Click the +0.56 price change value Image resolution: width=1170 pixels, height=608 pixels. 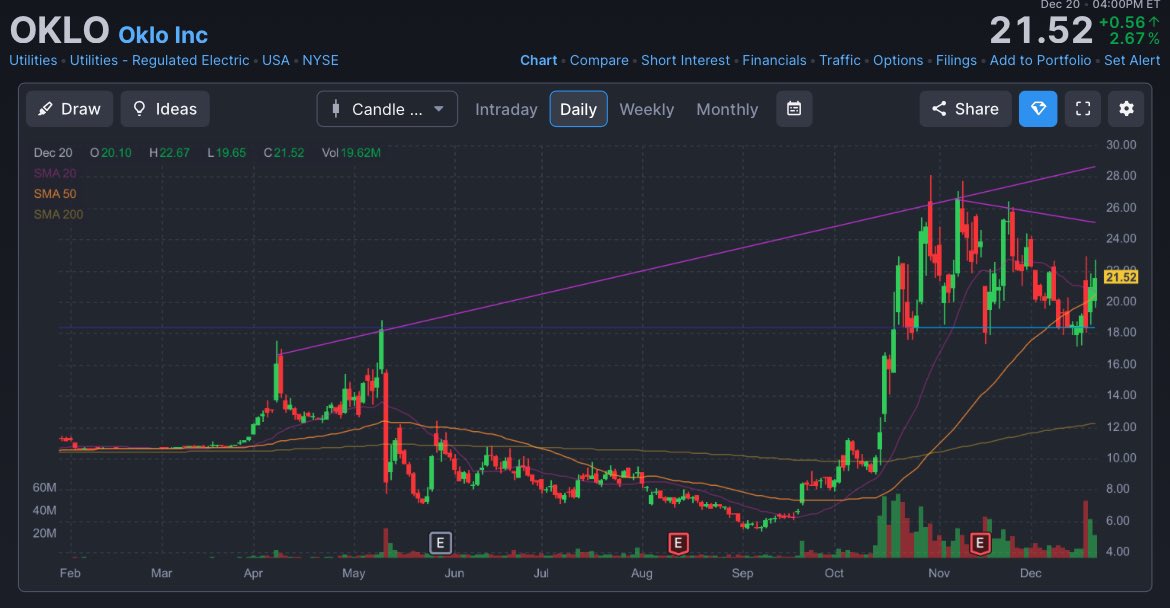click(x=1121, y=23)
